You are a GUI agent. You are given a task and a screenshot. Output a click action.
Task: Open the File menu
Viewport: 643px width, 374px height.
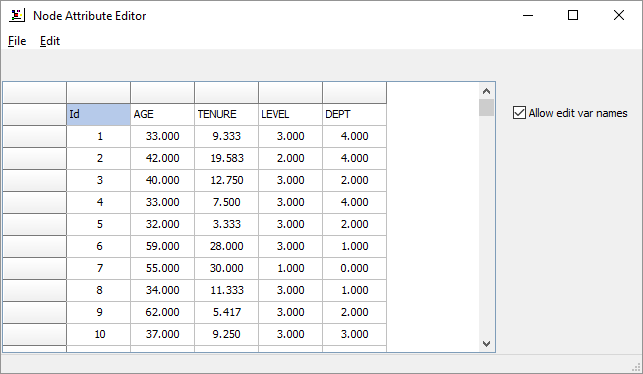tap(17, 41)
